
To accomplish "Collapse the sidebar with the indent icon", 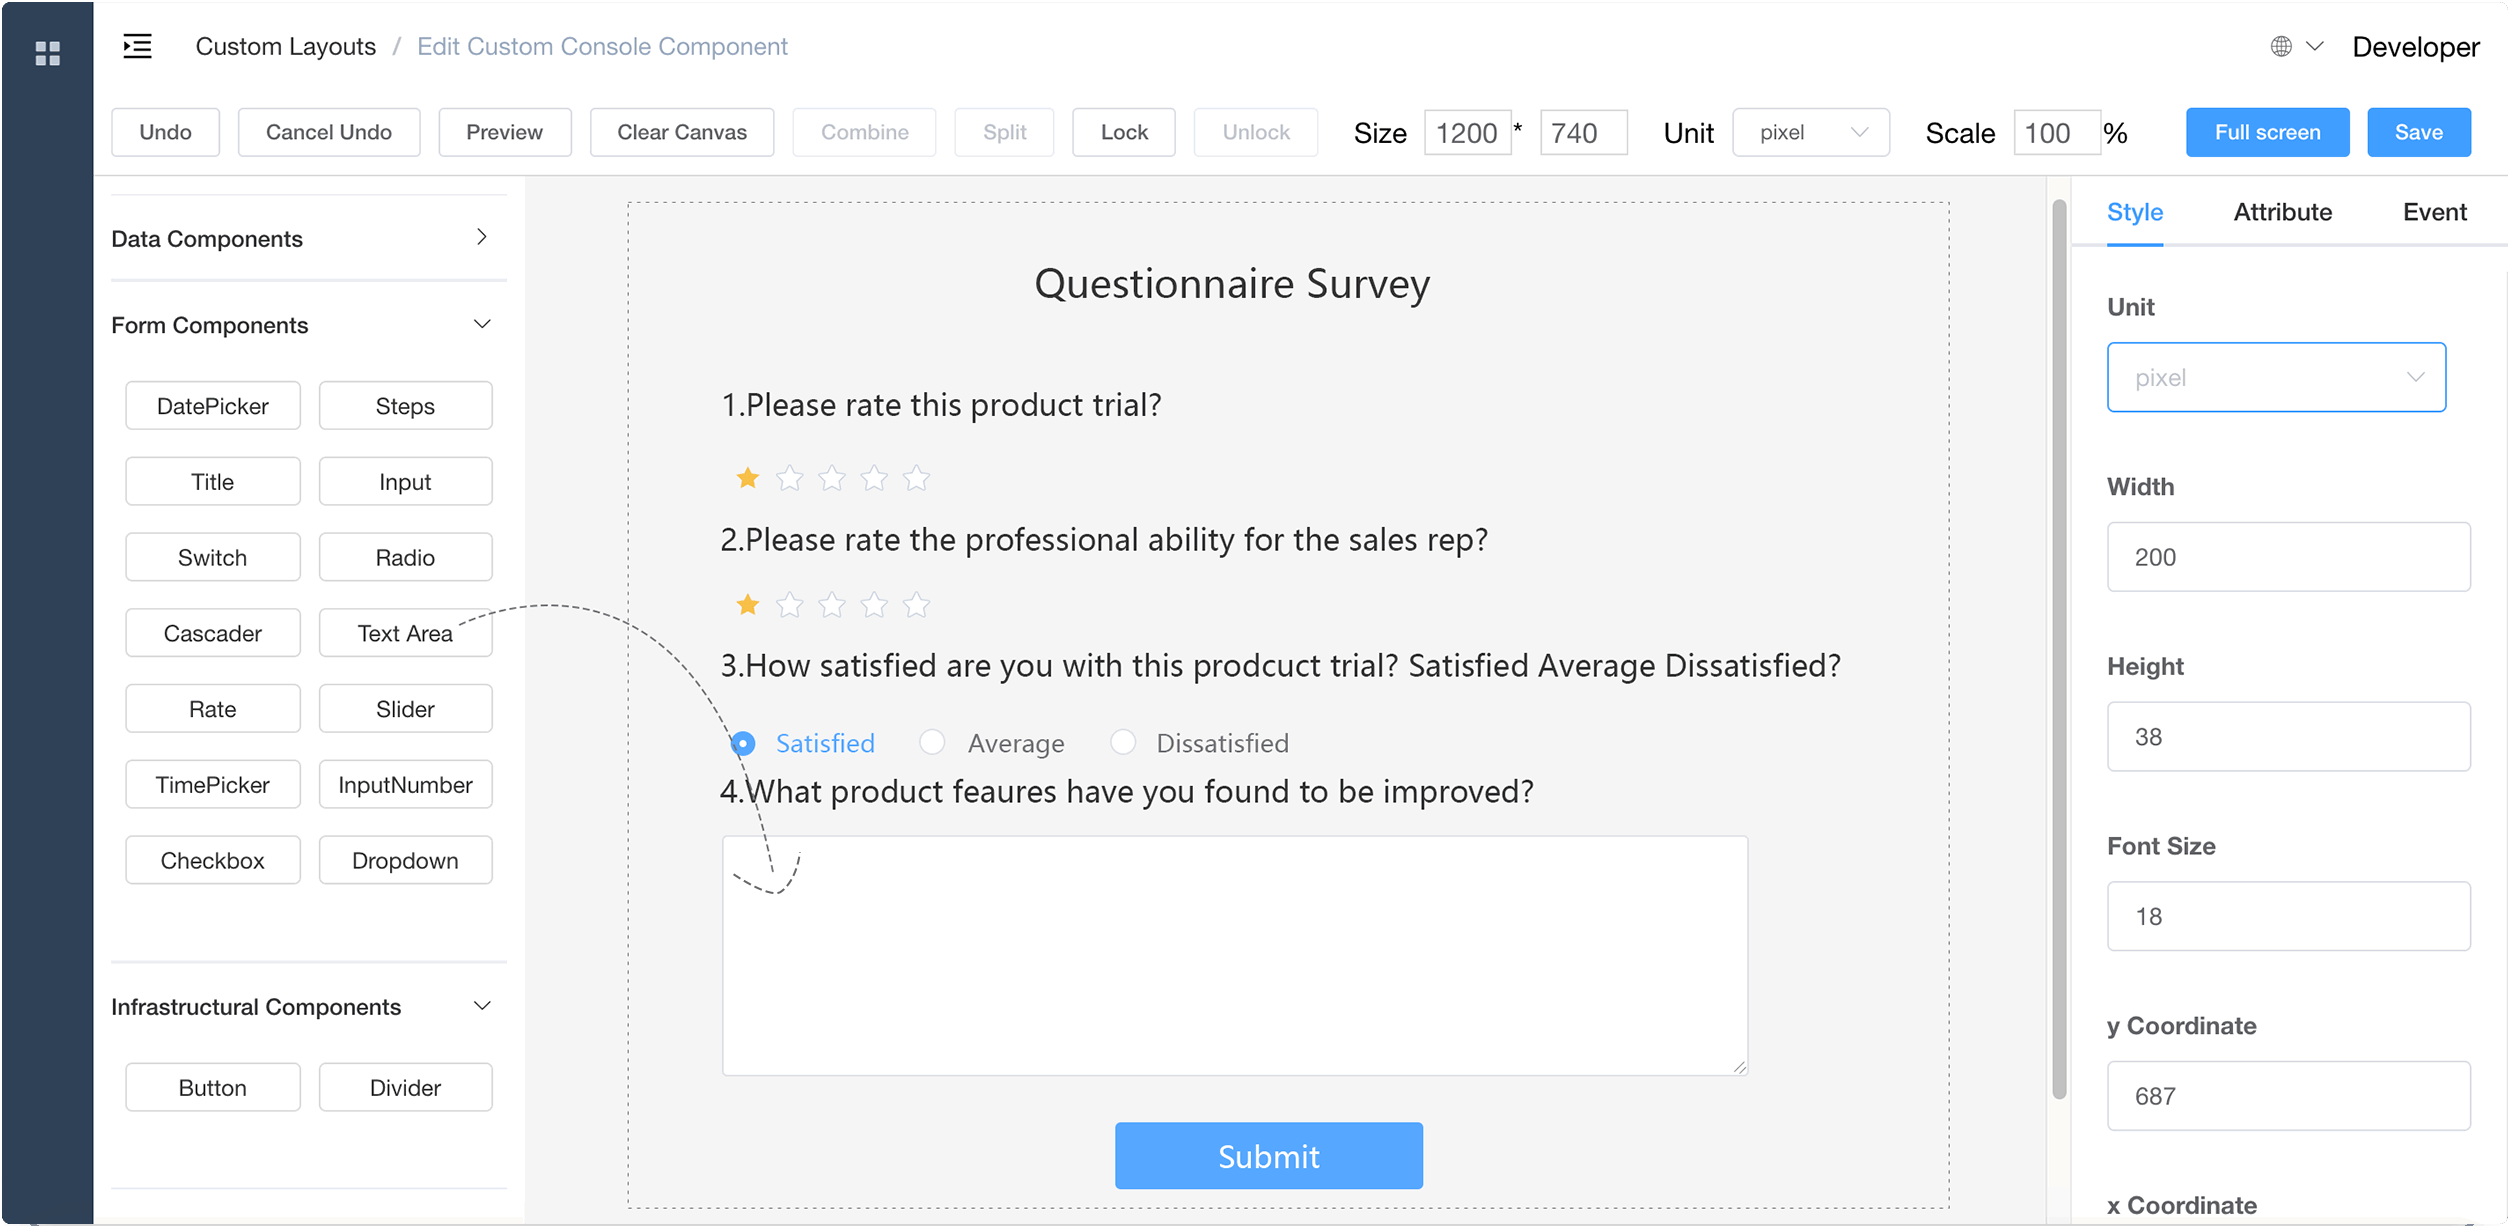I will [138, 46].
